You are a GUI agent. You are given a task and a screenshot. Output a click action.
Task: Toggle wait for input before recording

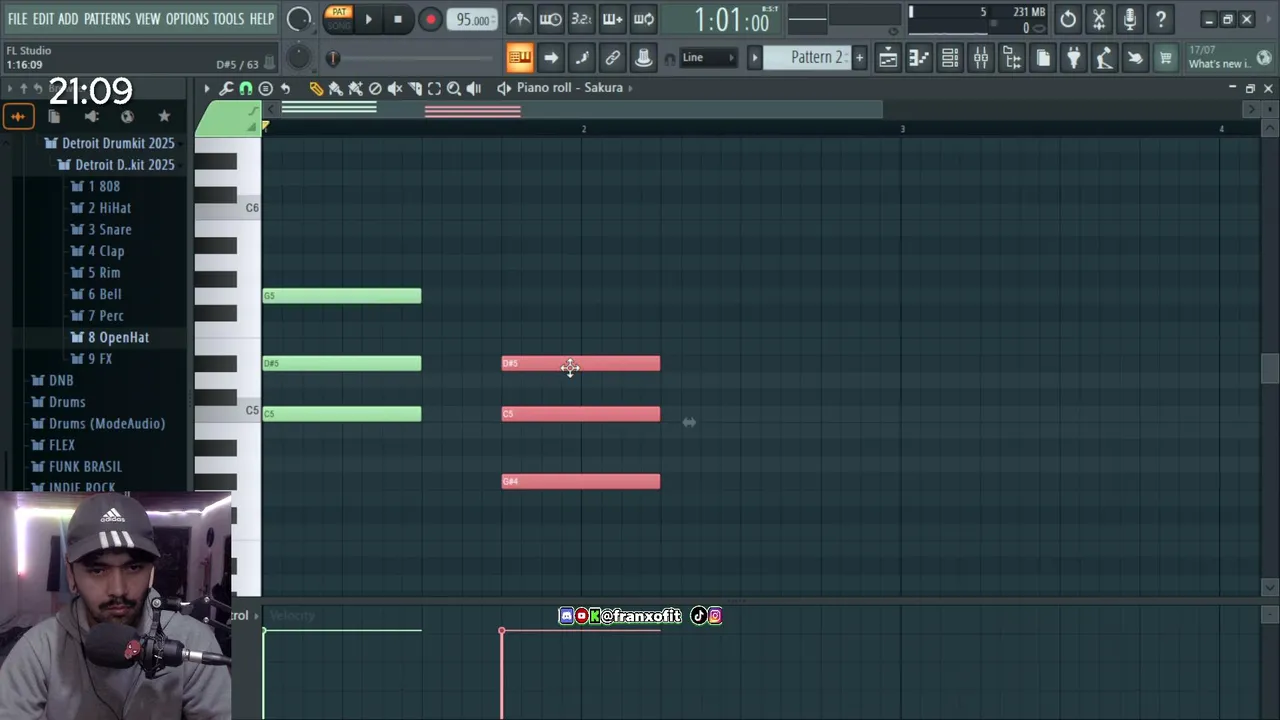click(x=550, y=19)
